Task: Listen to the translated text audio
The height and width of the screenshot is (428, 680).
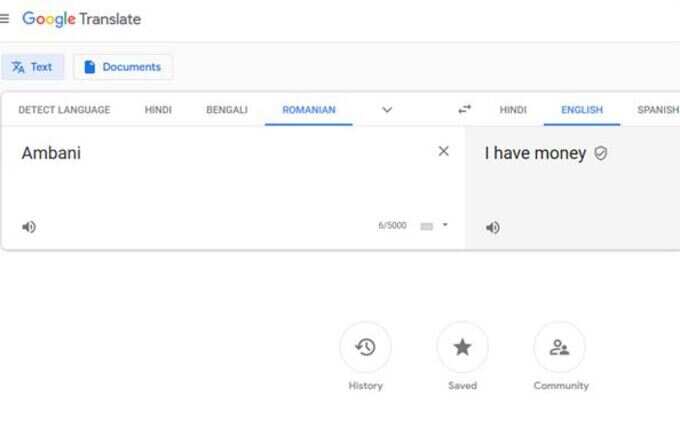Action: [493, 227]
